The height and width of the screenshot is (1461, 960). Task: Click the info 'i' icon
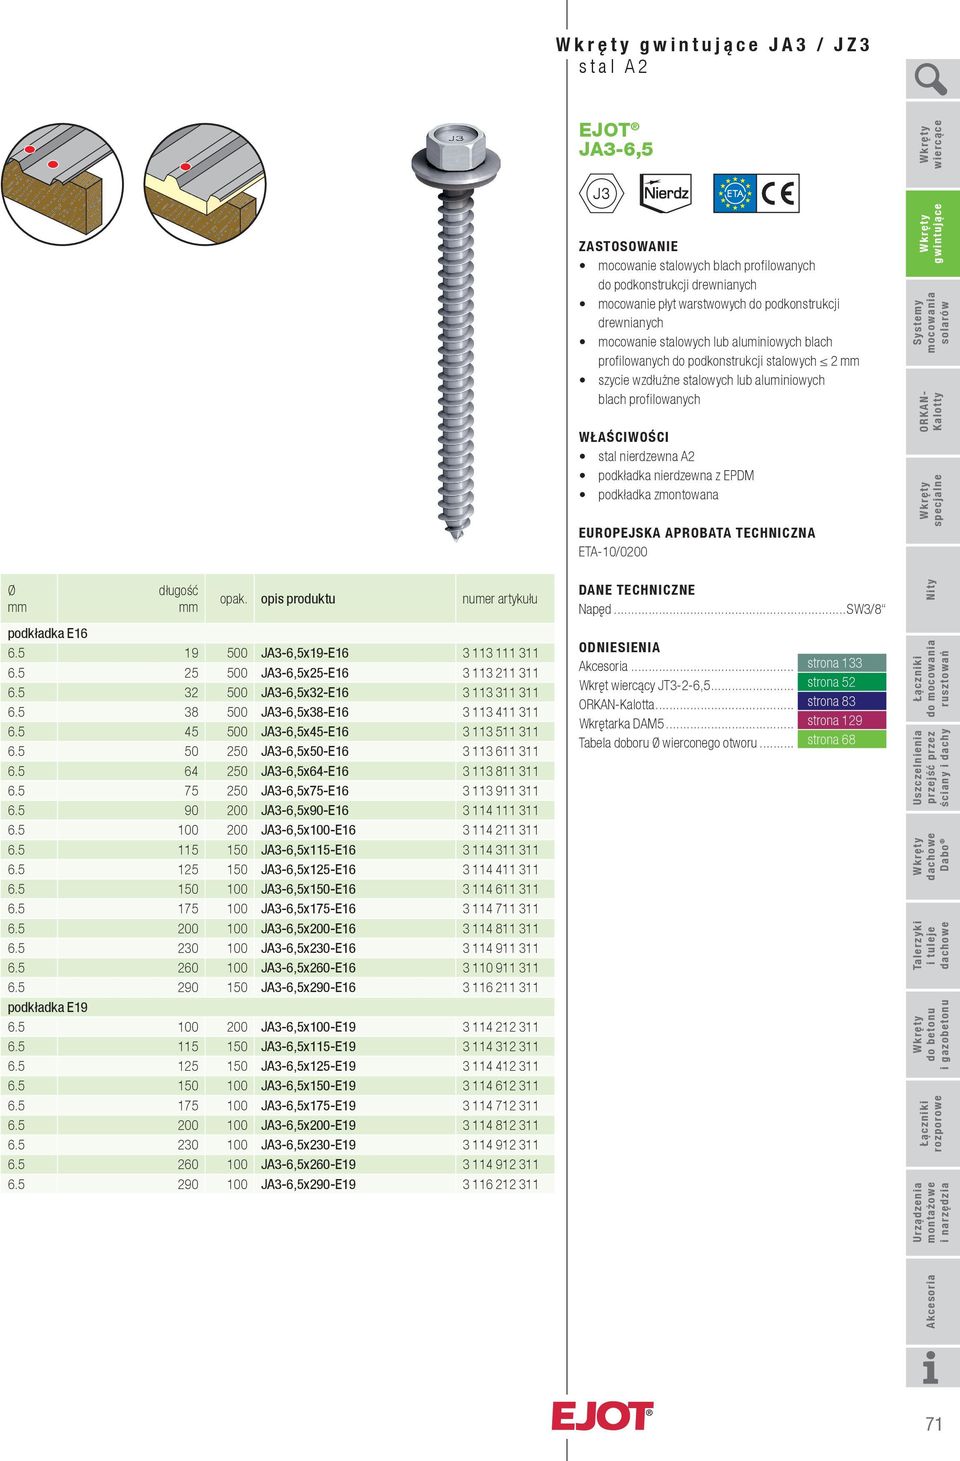930,1367
